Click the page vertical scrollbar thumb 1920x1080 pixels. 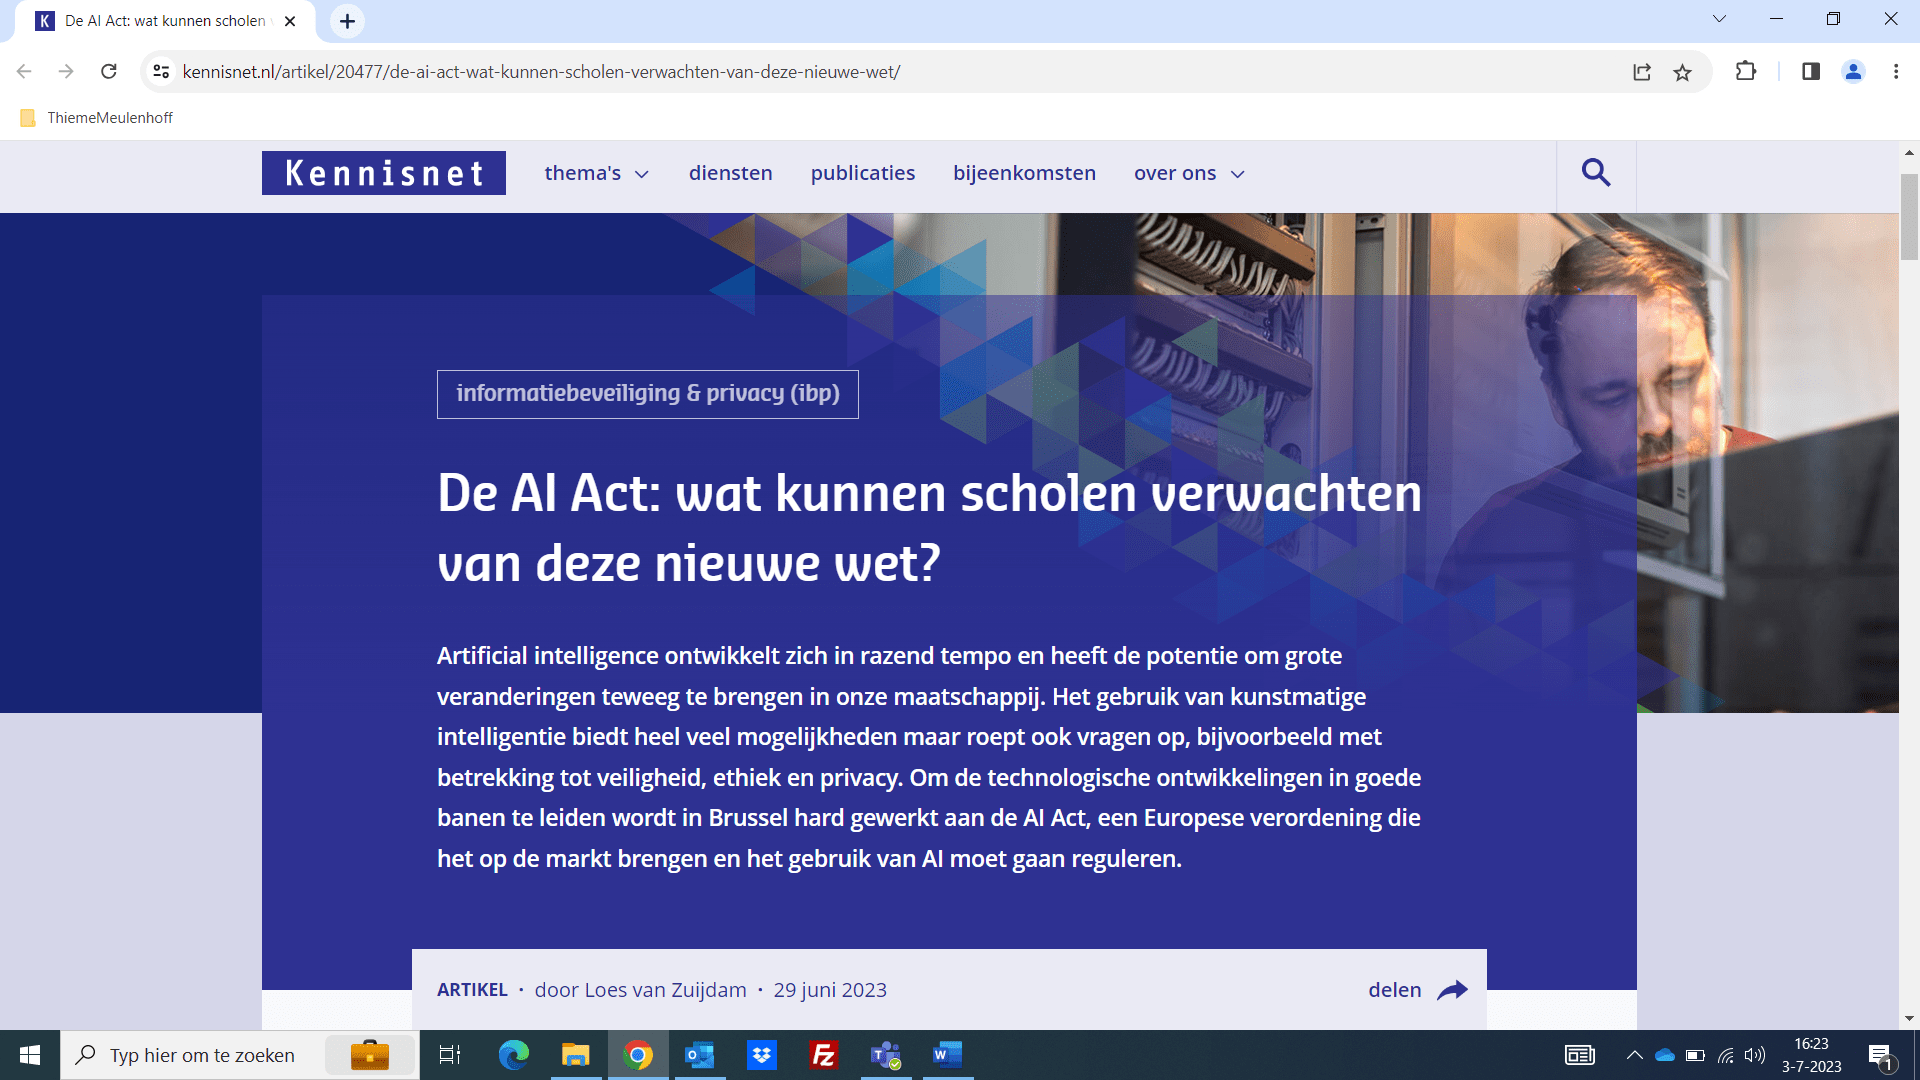tap(1909, 217)
